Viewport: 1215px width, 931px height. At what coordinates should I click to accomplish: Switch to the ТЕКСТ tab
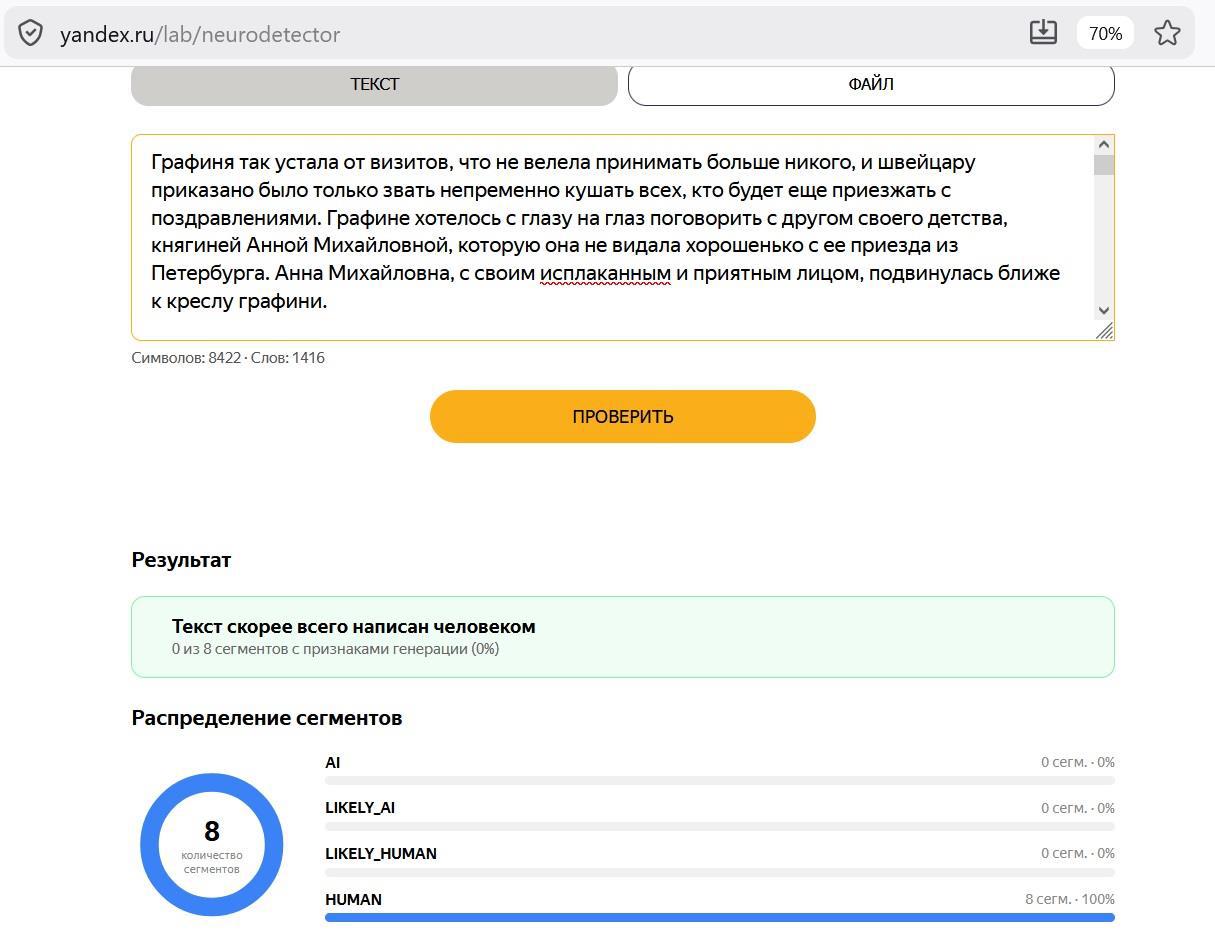[x=374, y=85]
